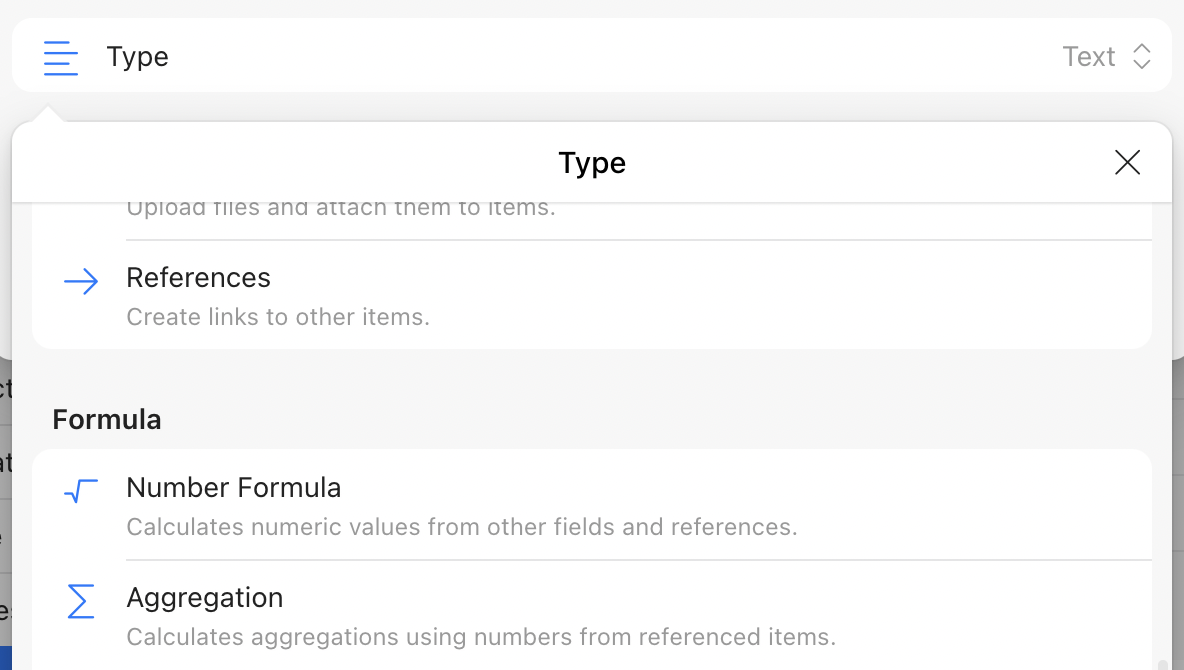Choose Number Formula as the type

pos(234,488)
